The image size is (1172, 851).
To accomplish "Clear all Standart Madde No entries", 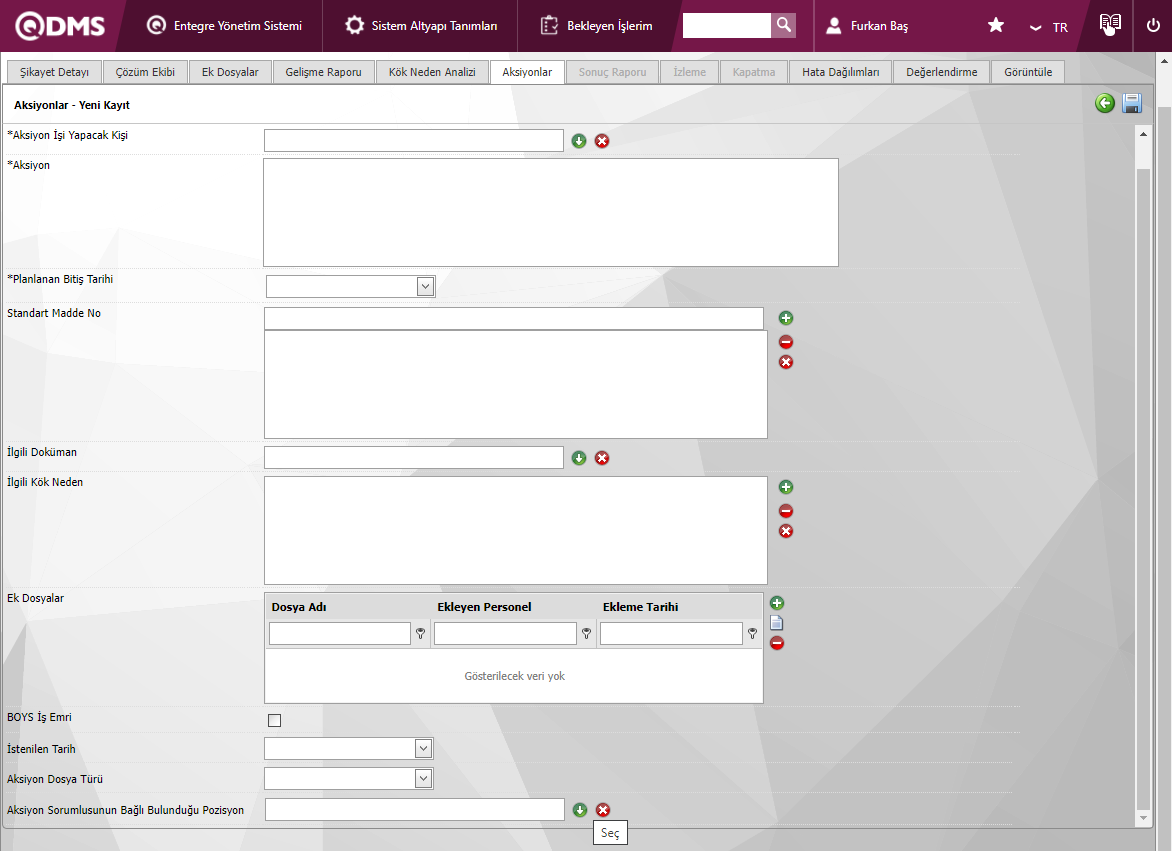I will pyautogui.click(x=786, y=362).
